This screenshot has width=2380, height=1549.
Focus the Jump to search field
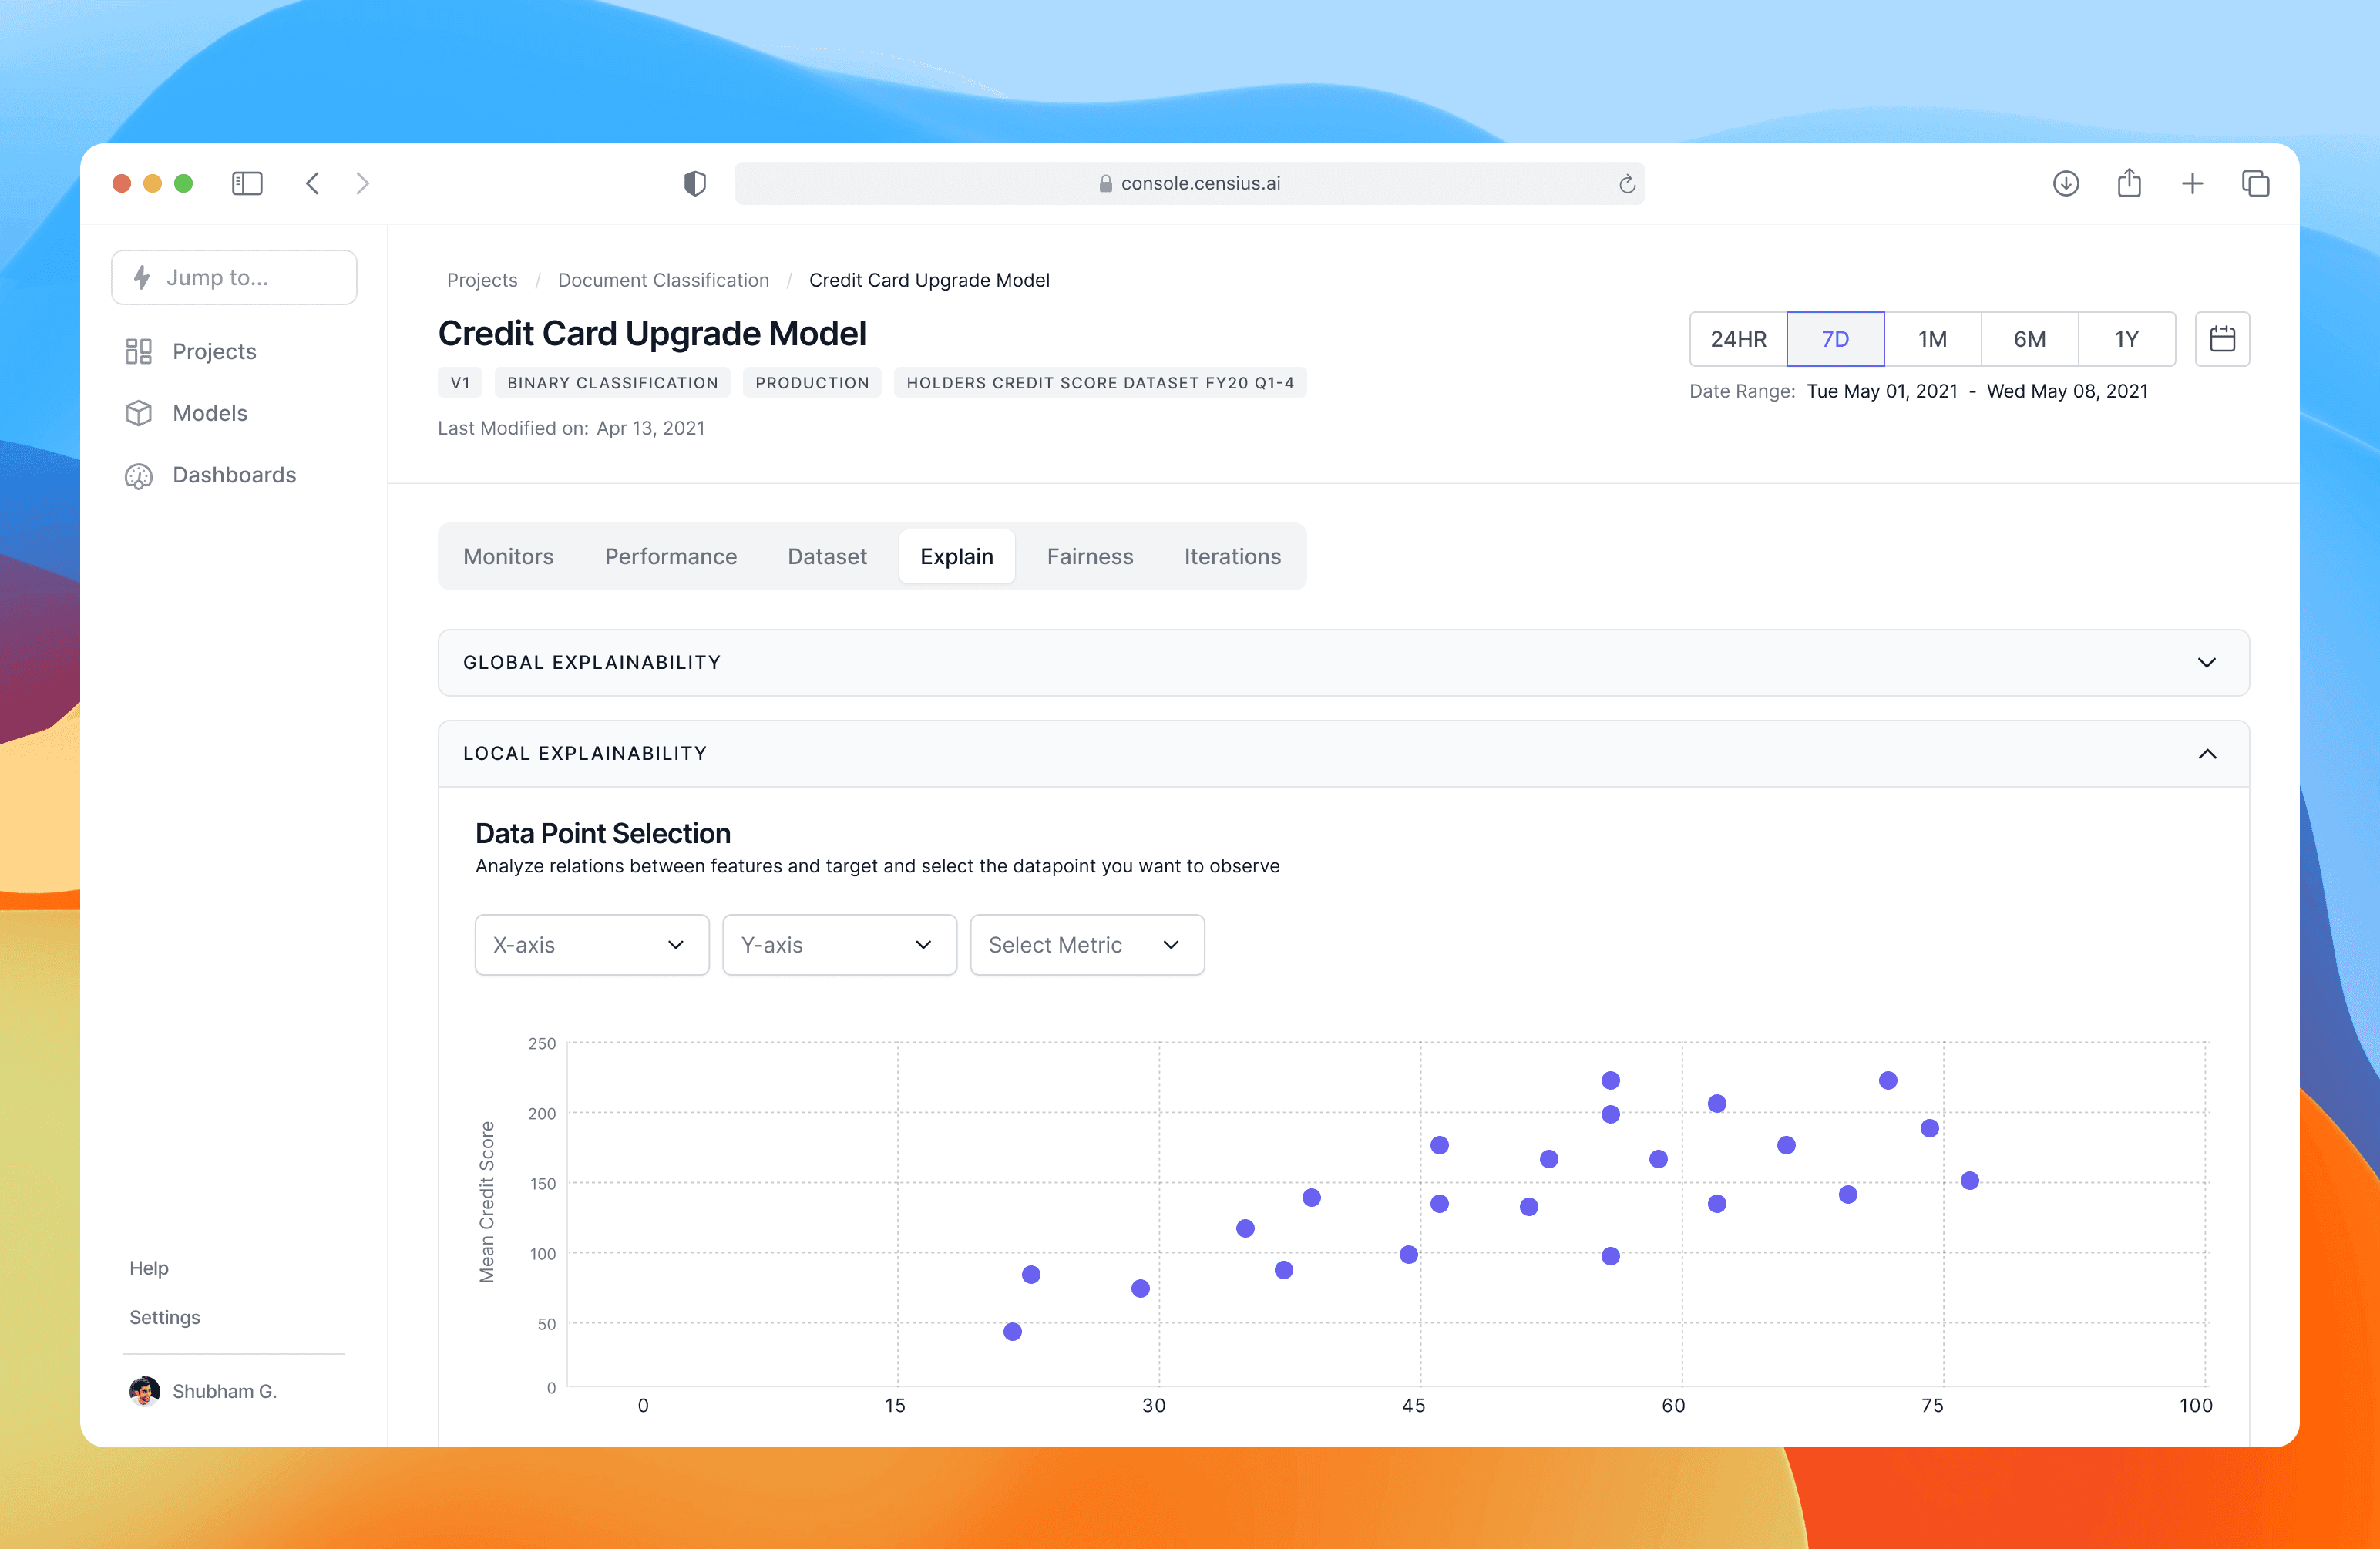point(234,277)
